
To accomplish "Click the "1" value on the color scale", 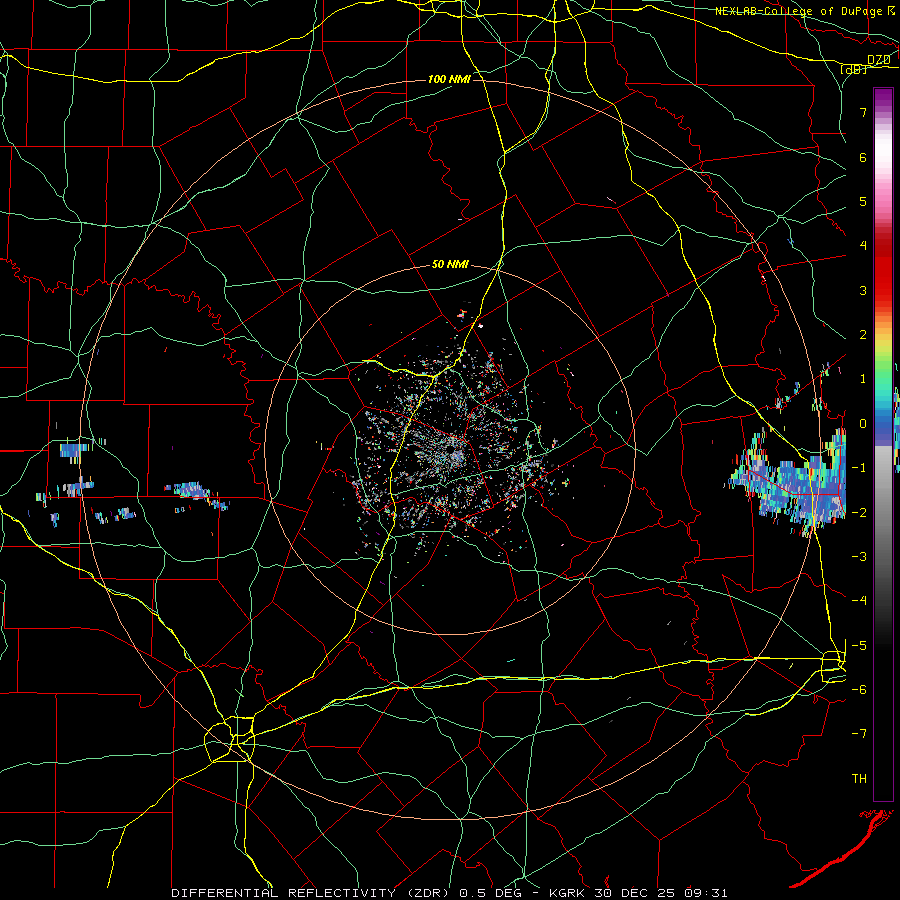I will point(863,379).
